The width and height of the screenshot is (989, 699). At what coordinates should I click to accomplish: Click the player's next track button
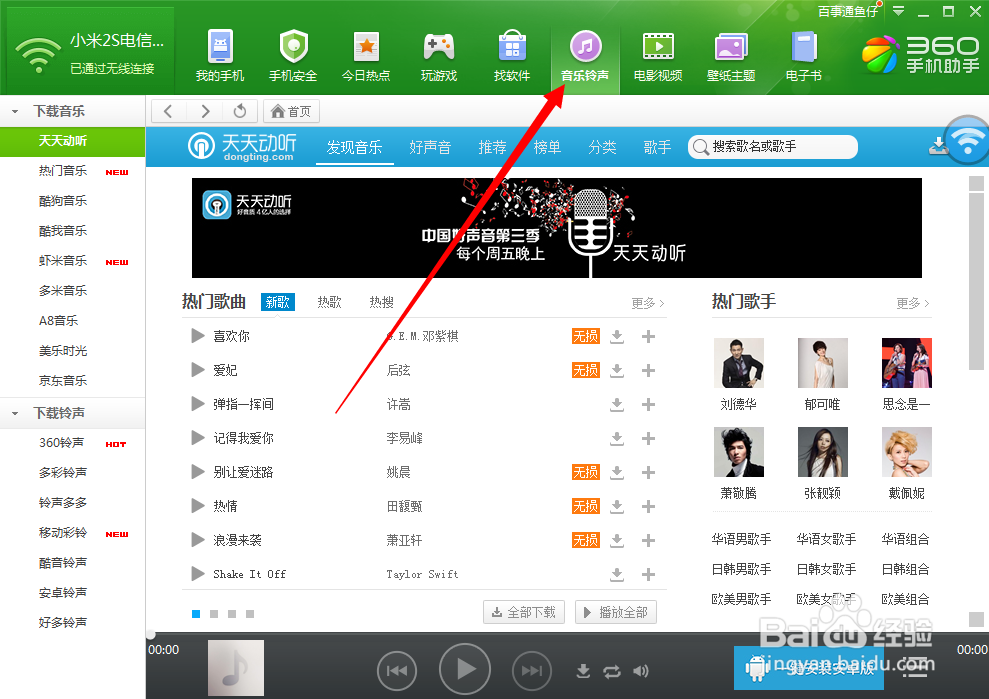coord(532,671)
